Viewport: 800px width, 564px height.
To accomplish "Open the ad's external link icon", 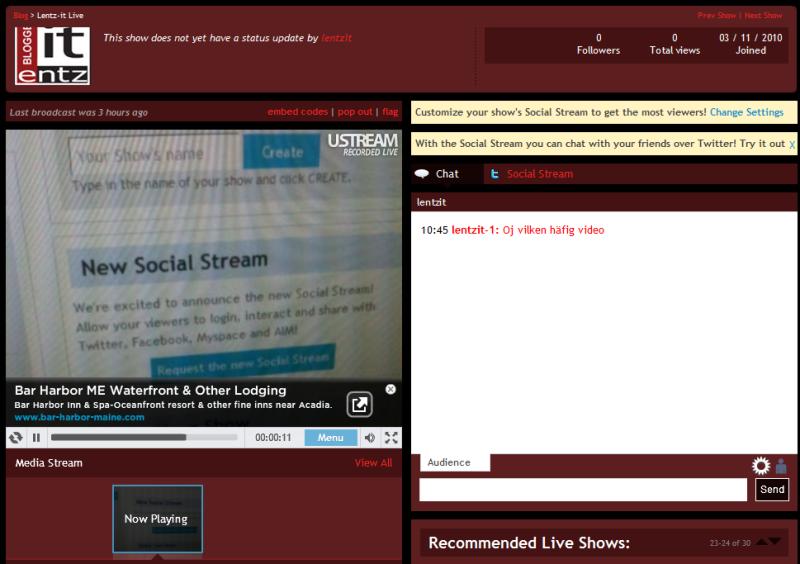I will [x=359, y=405].
